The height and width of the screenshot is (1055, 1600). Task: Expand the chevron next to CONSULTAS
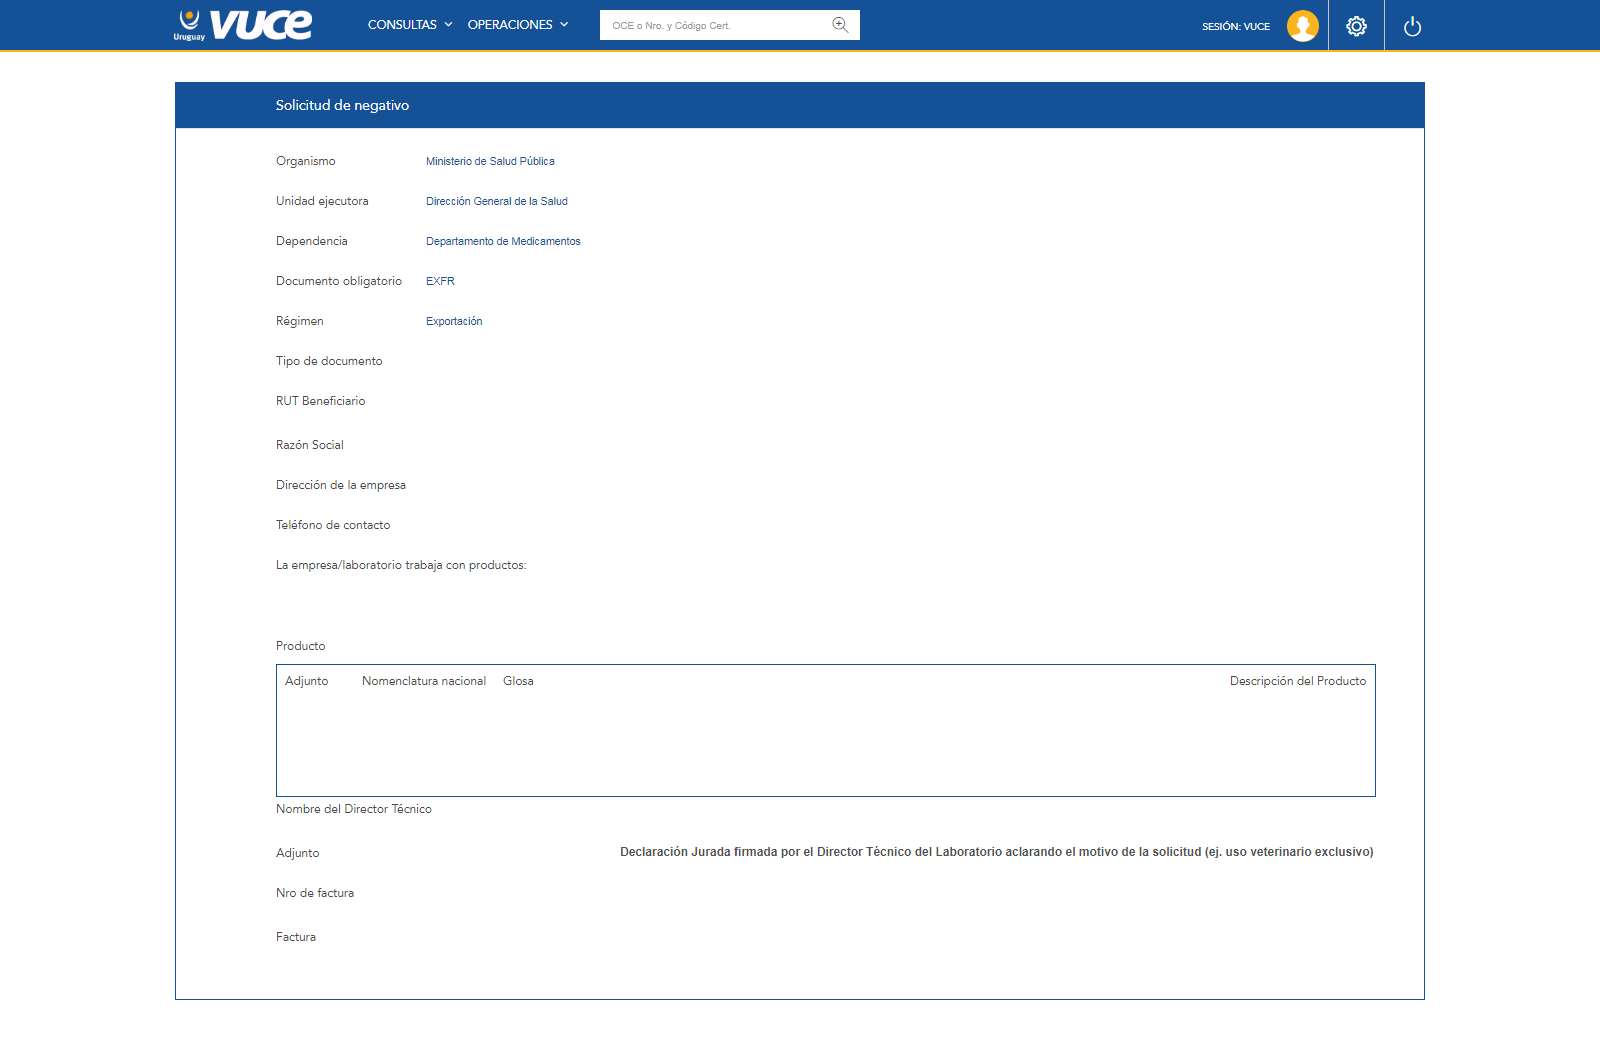(x=448, y=25)
